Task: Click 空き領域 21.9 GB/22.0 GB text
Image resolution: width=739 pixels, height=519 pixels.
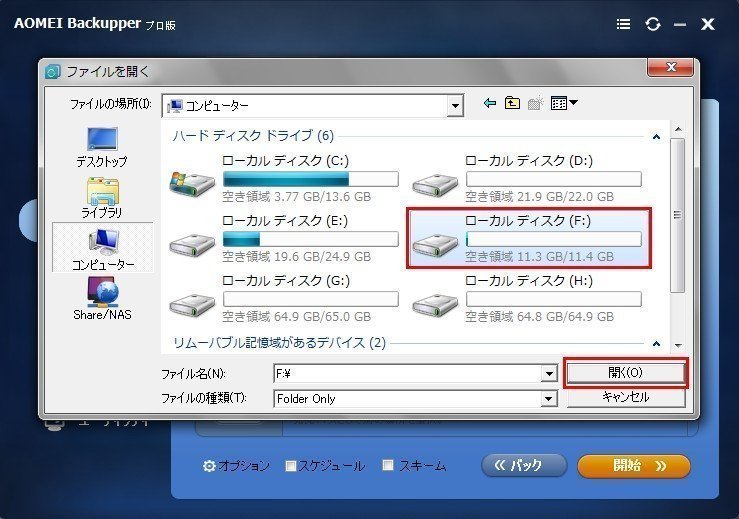Action: click(540, 197)
